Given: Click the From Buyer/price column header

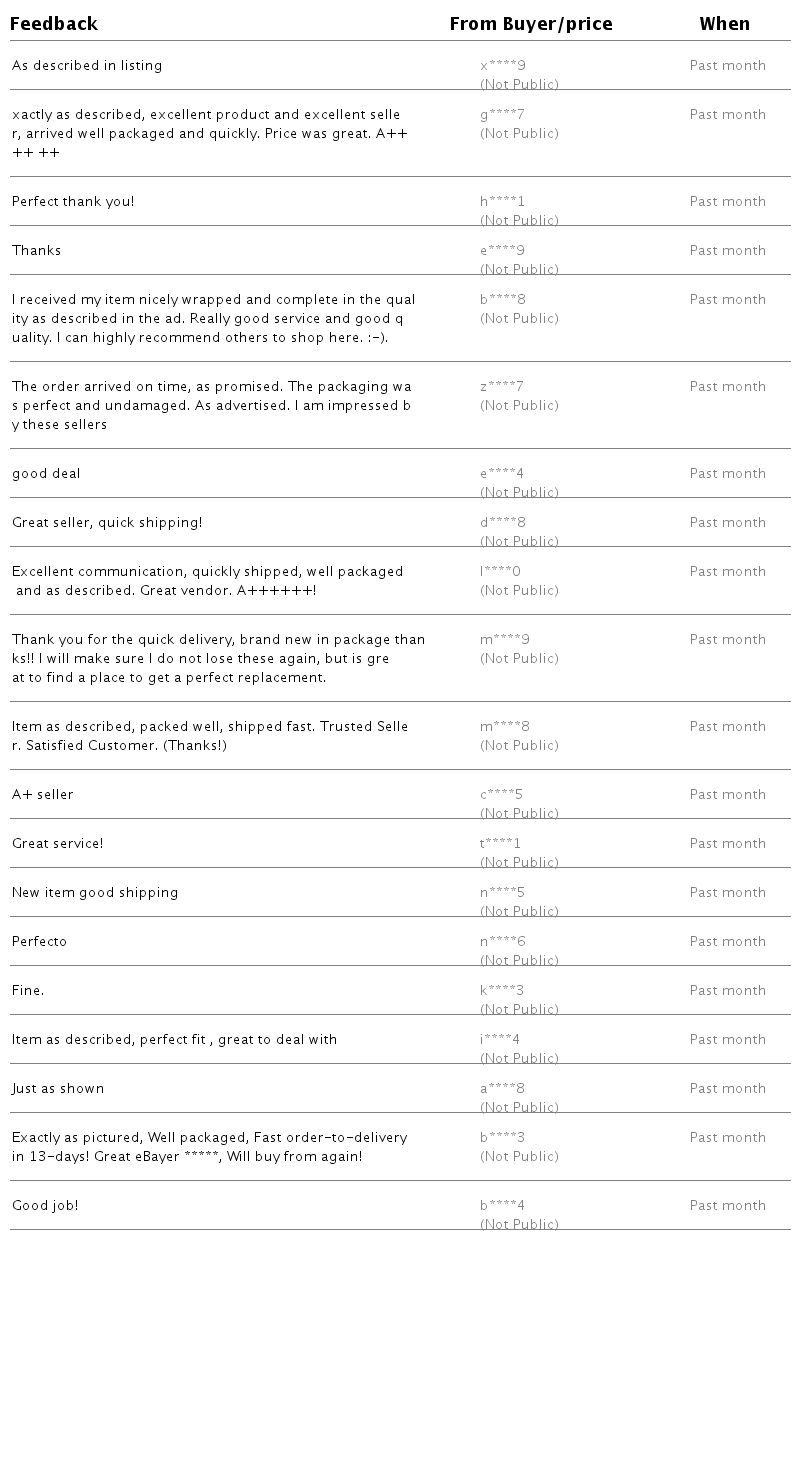Looking at the screenshot, I should click(531, 24).
